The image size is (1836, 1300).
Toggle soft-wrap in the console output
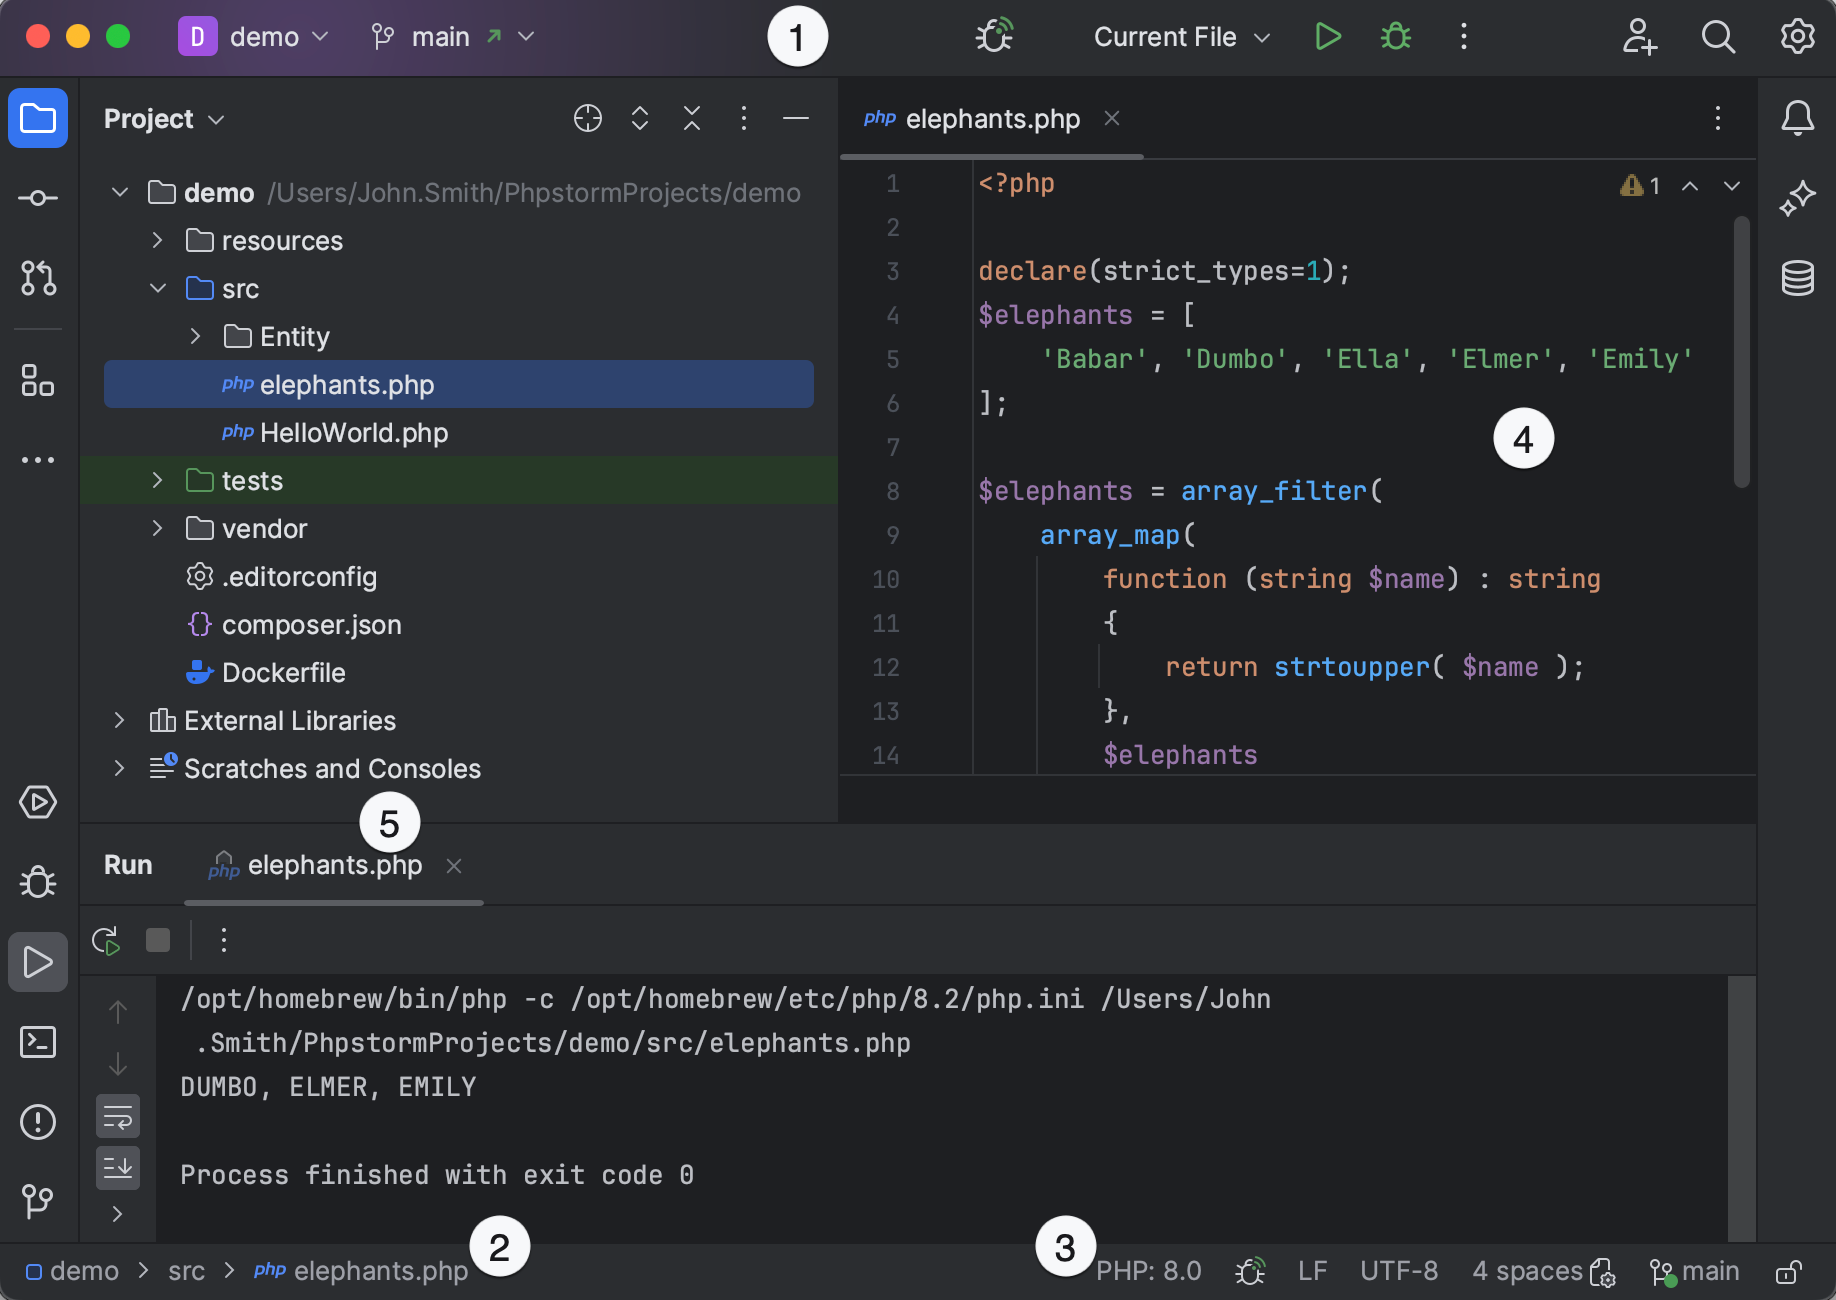pos(117,1117)
